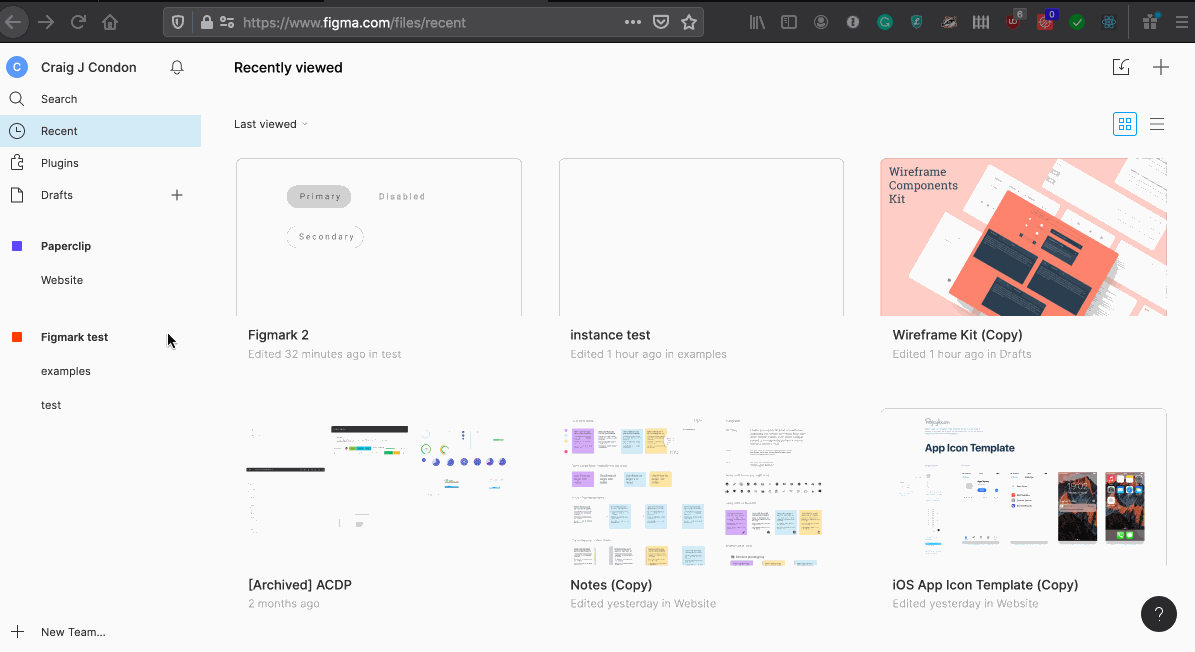Select Recent in the sidebar

[101, 131]
